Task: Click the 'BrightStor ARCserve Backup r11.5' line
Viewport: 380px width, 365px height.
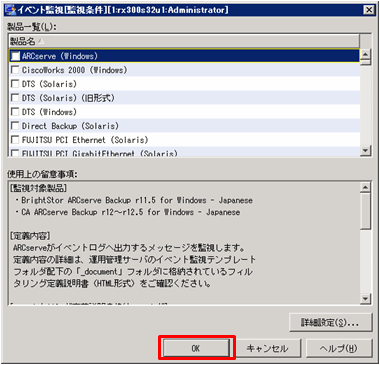Action: (x=134, y=200)
